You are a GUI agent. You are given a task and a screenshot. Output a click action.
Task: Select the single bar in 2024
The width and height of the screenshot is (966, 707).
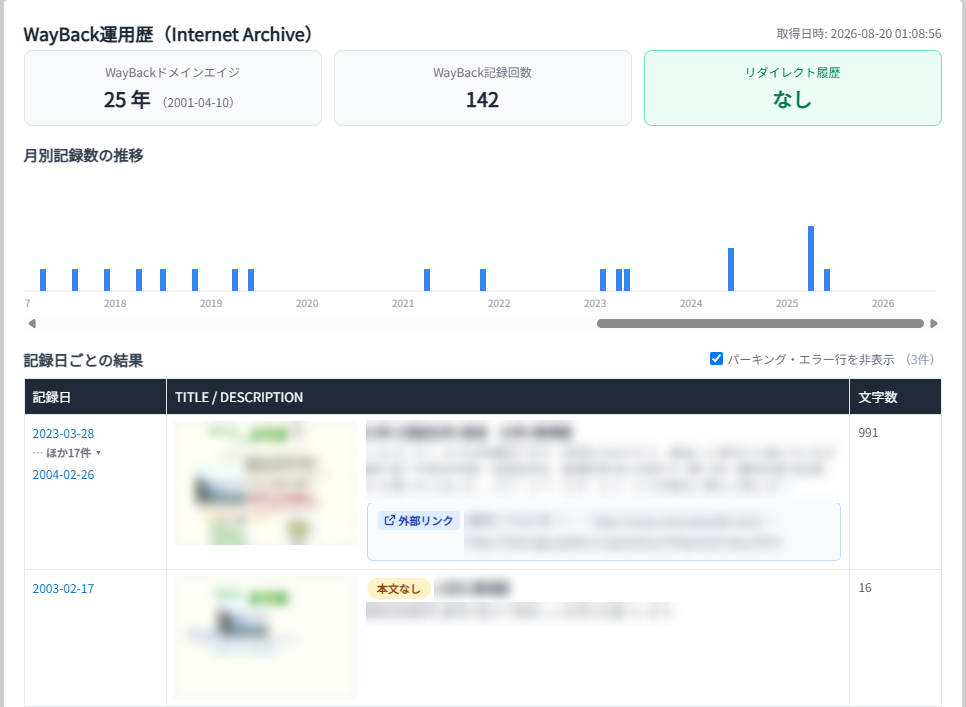coord(731,270)
